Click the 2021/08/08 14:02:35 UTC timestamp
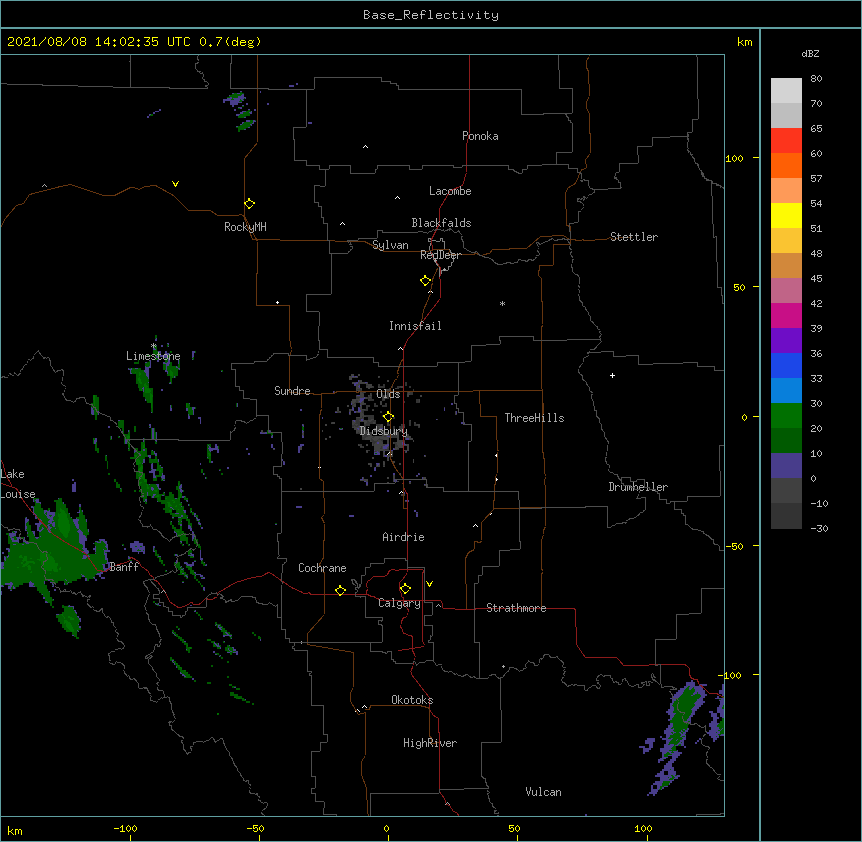Screen dimensions: 862x842 [99, 42]
